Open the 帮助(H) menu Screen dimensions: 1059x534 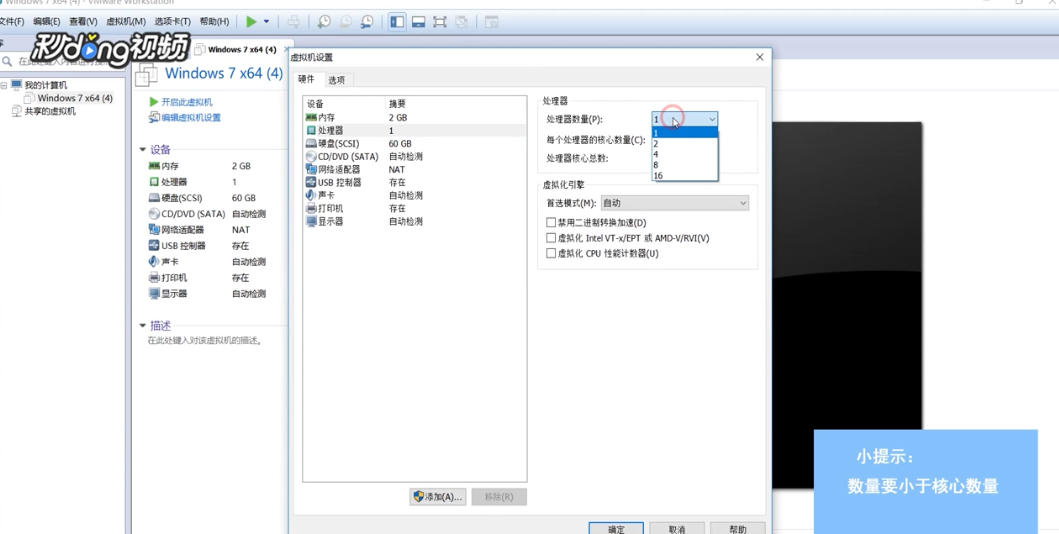pyautogui.click(x=214, y=22)
